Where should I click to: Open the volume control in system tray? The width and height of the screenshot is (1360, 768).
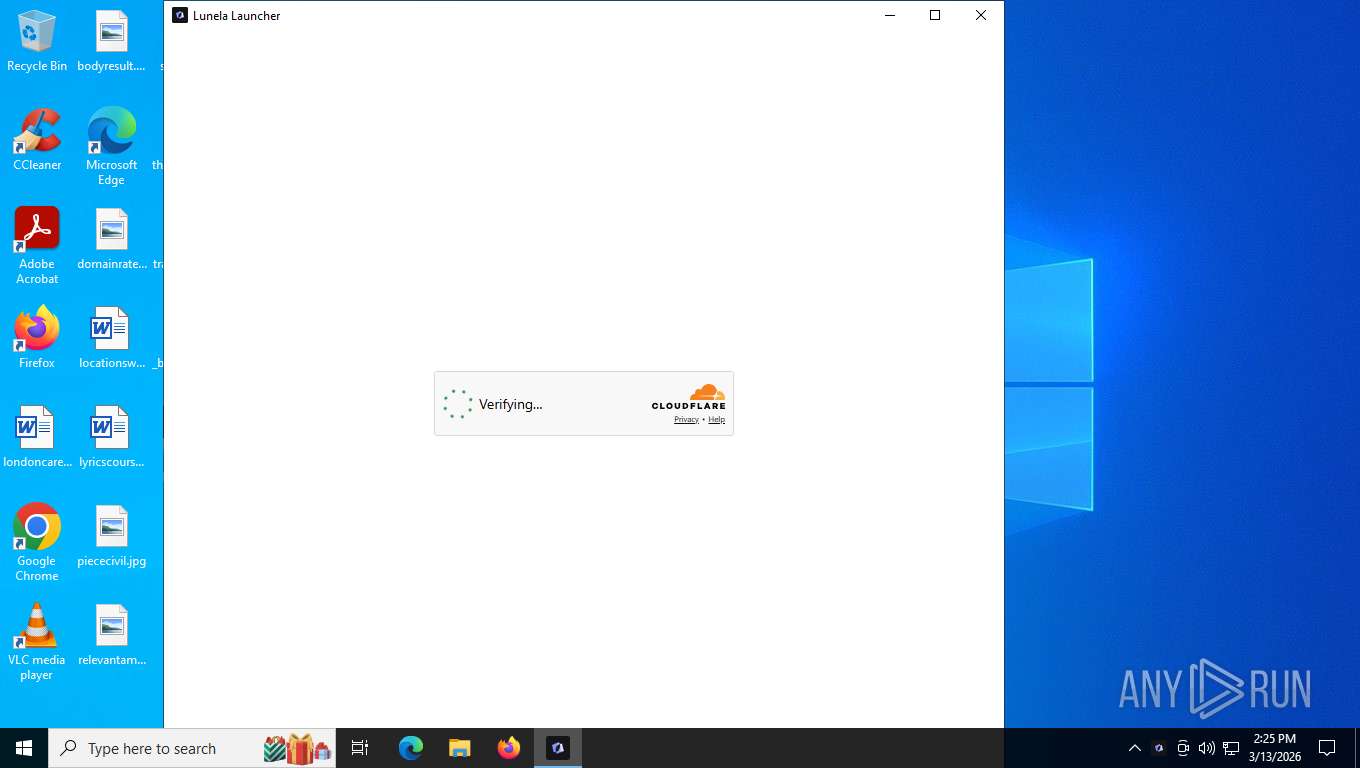[x=1207, y=748]
